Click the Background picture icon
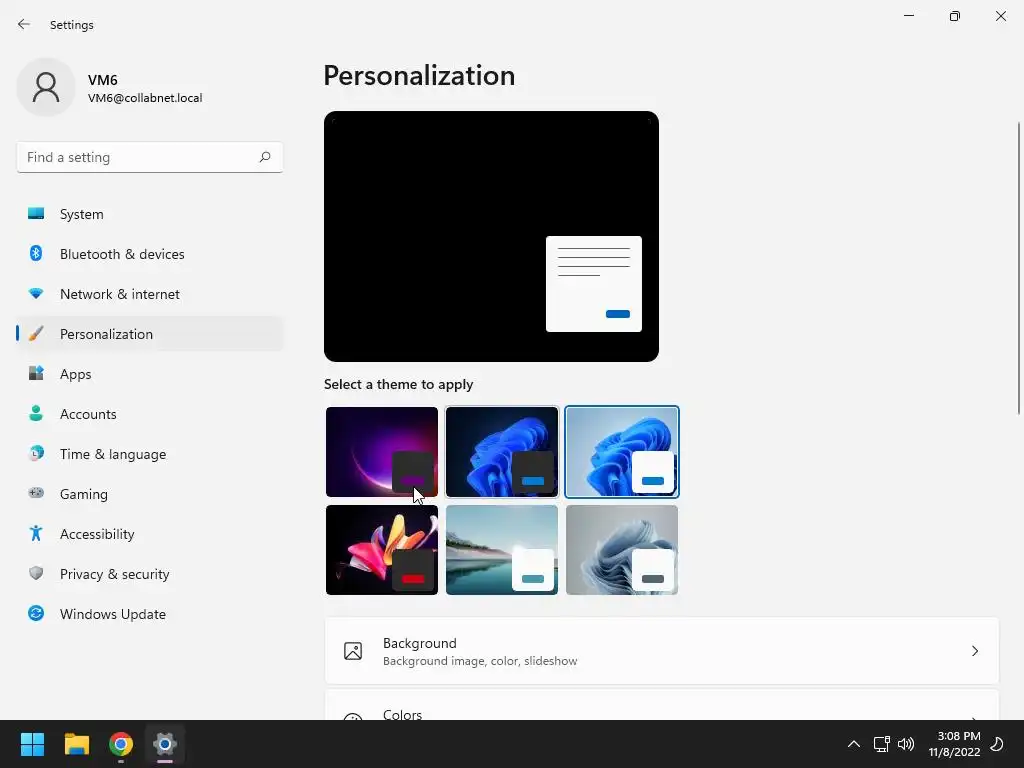 tap(353, 651)
